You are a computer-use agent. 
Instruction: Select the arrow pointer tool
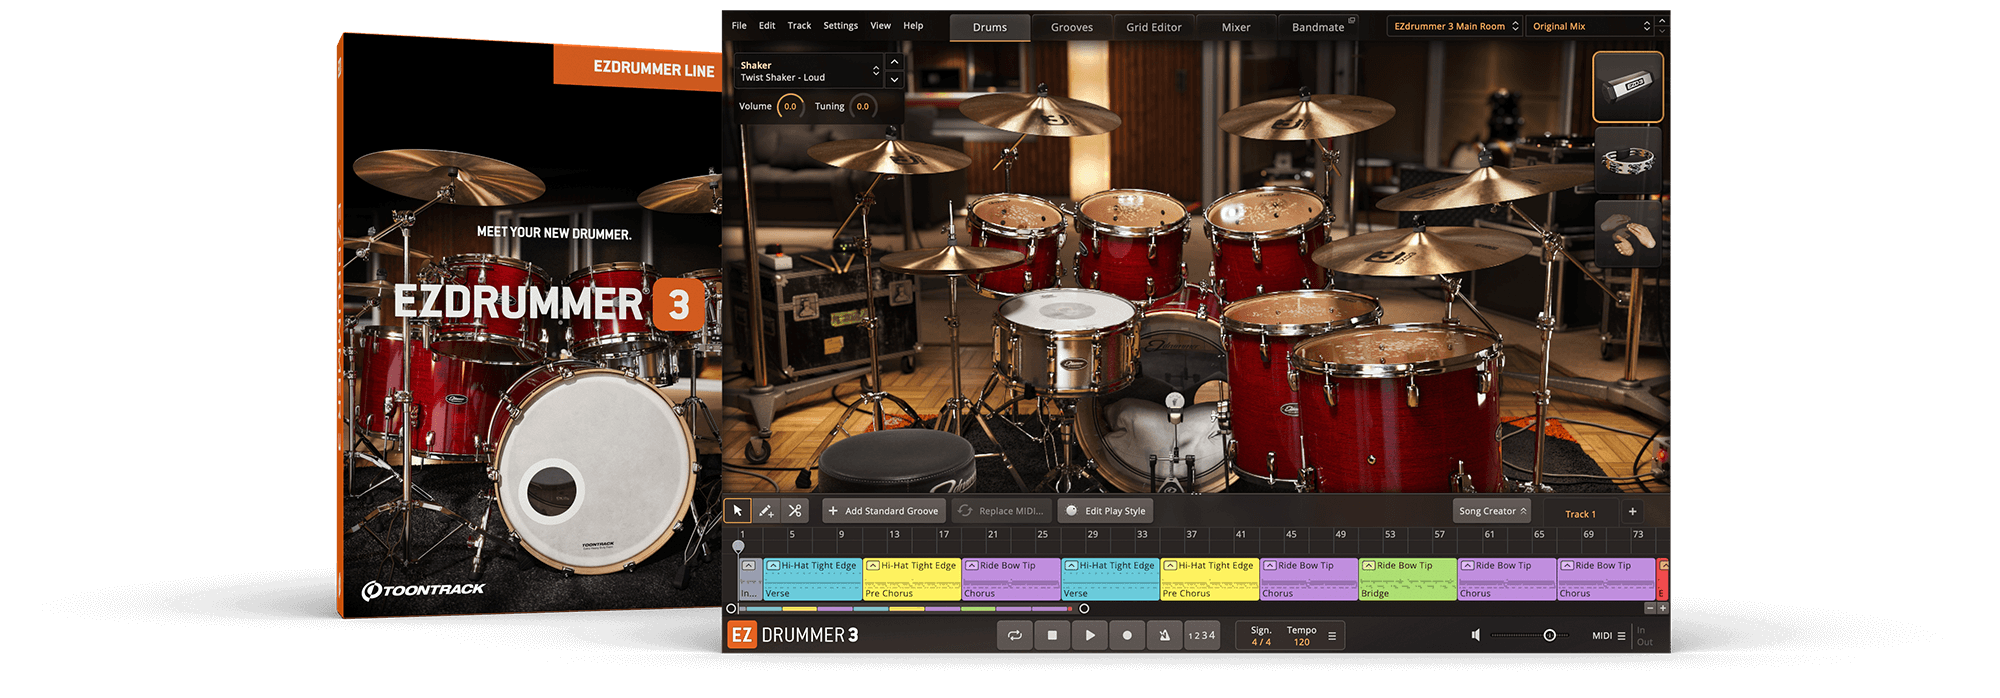click(737, 511)
